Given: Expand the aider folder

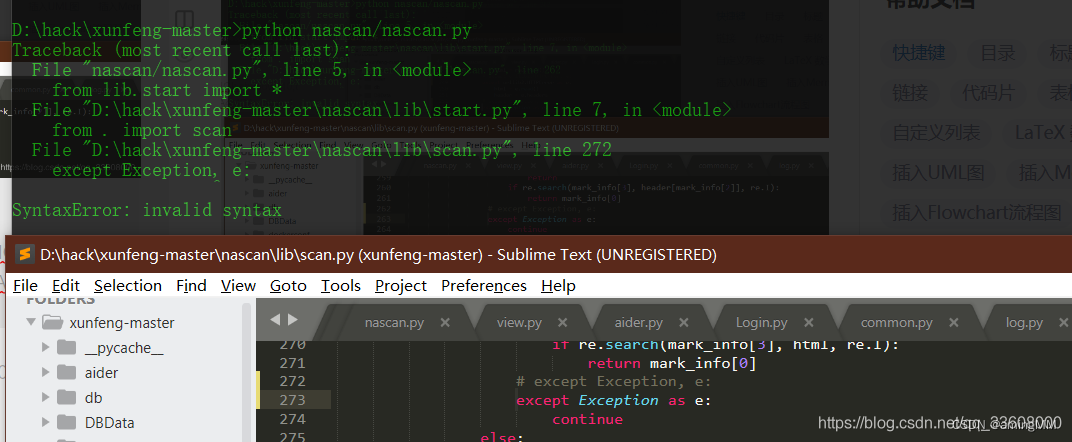Looking at the screenshot, I should point(46,372).
